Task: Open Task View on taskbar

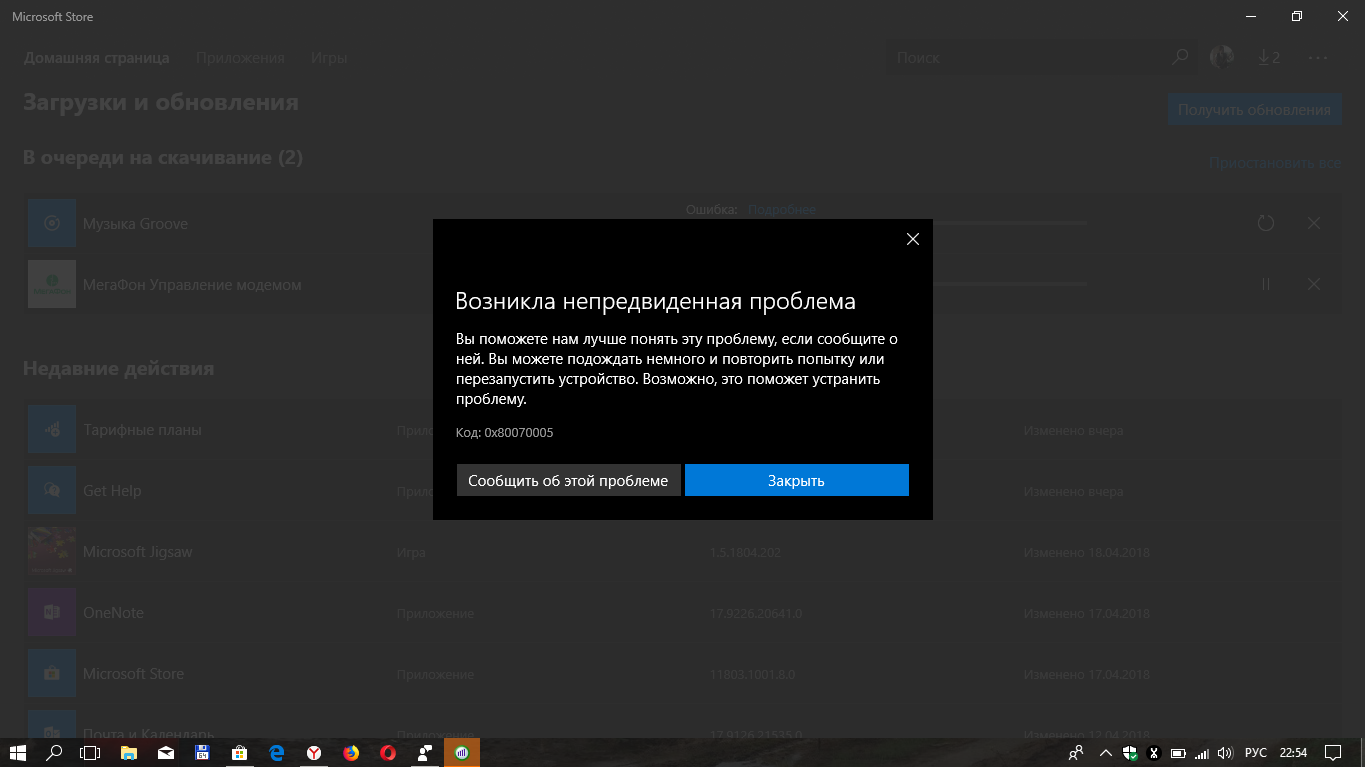Action: tap(91, 752)
